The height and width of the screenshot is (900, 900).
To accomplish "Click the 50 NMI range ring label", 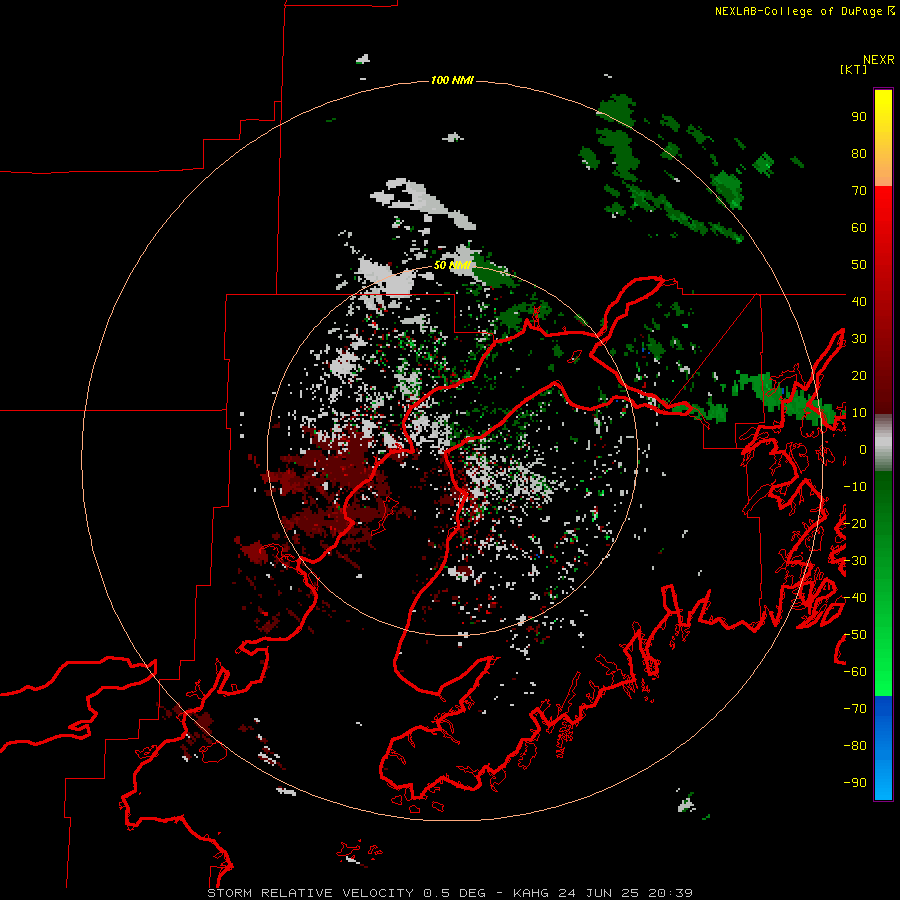I will coord(452,265).
